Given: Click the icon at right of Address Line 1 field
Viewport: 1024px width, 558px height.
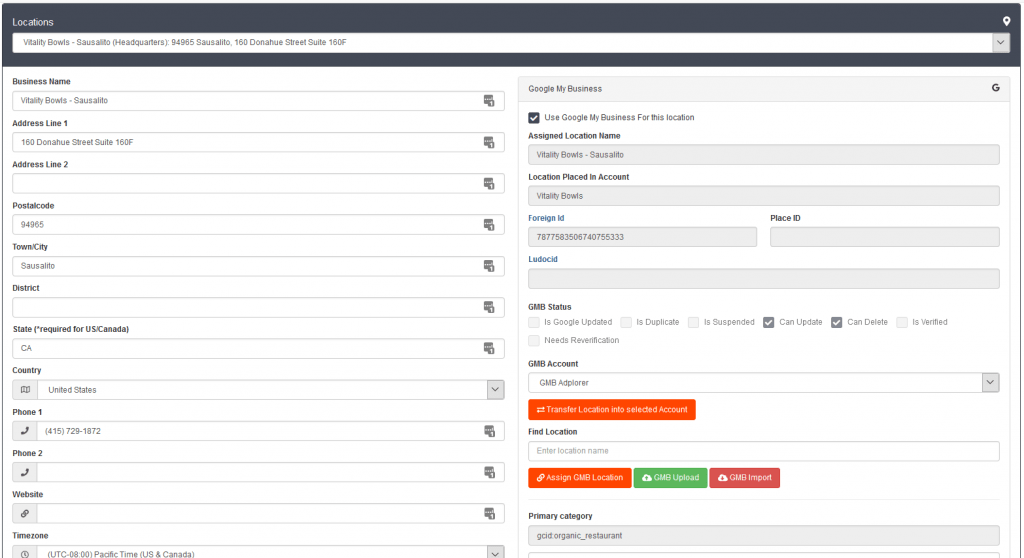Looking at the screenshot, I should coord(489,142).
